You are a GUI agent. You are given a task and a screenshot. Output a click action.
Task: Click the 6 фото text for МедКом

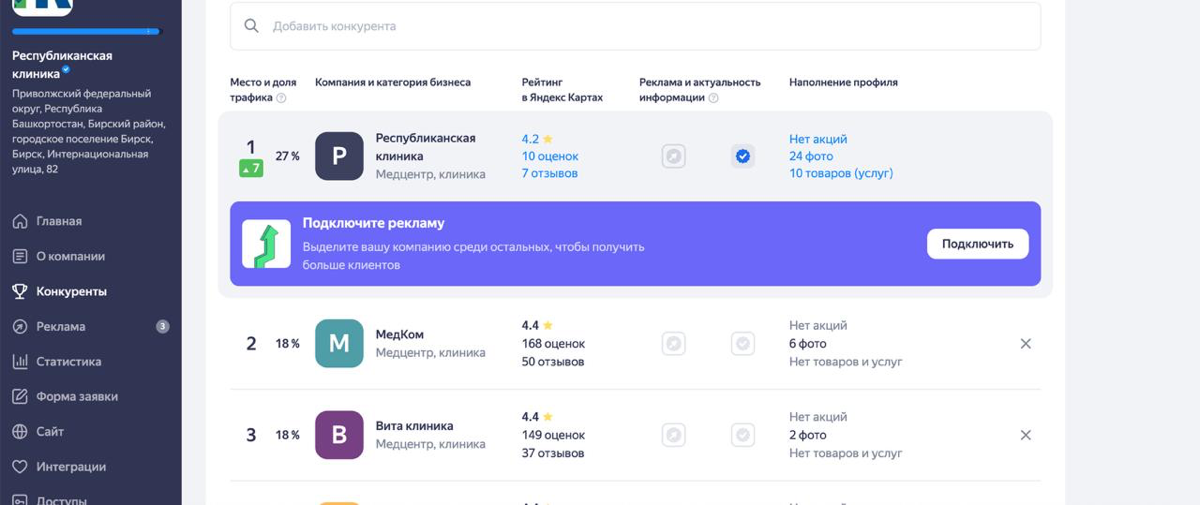point(808,343)
